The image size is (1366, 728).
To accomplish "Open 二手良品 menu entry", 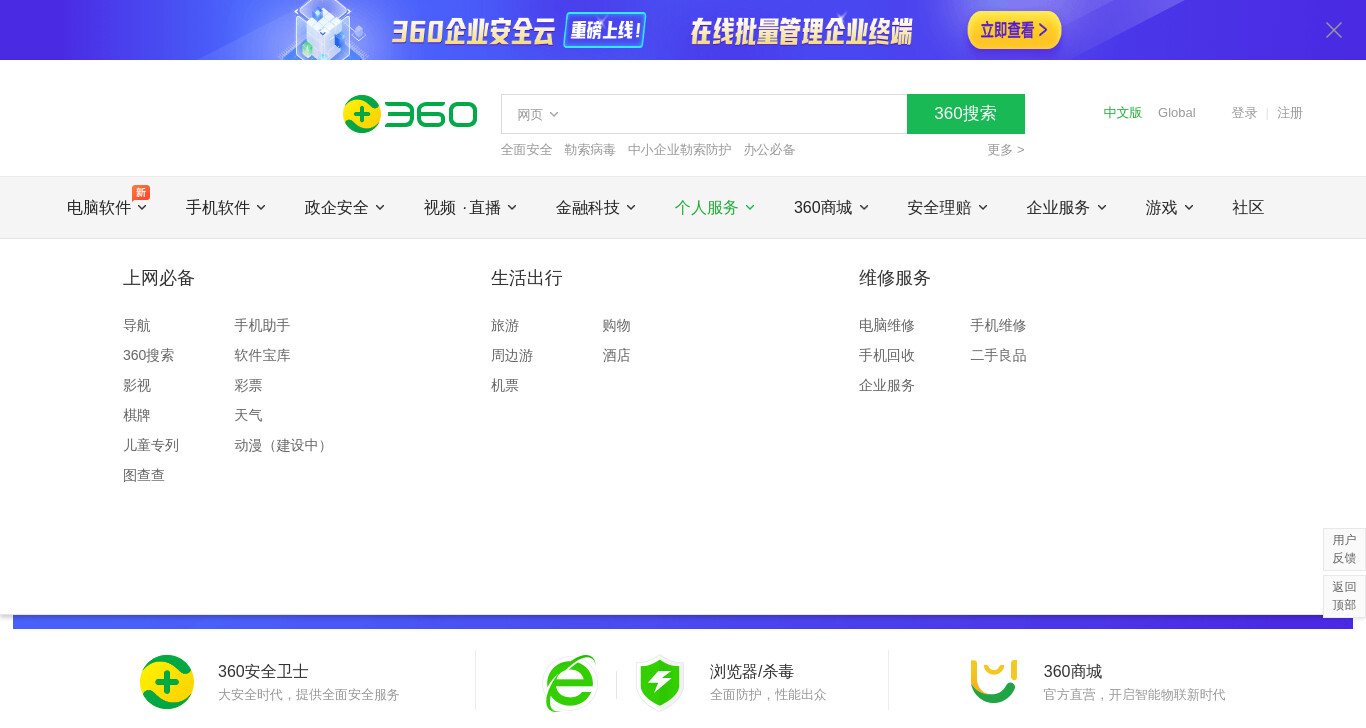I will [x=998, y=356].
